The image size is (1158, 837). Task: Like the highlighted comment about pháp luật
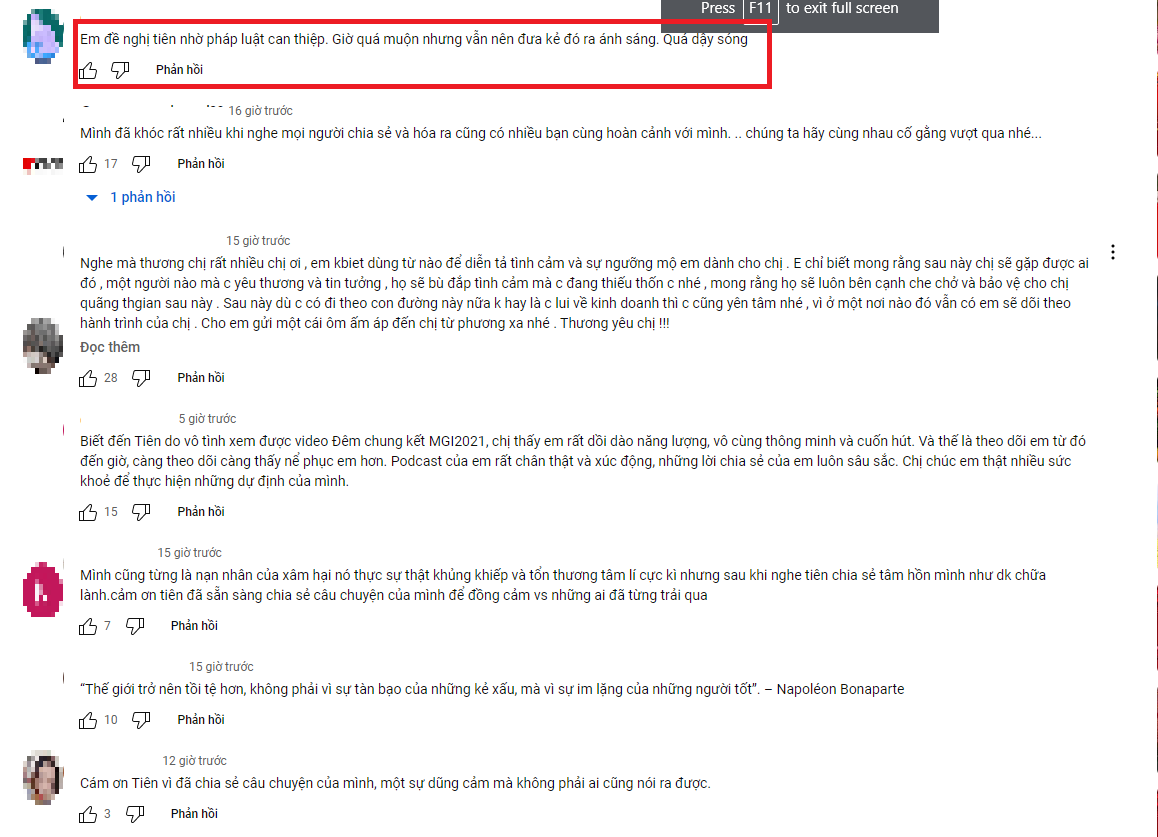point(88,70)
